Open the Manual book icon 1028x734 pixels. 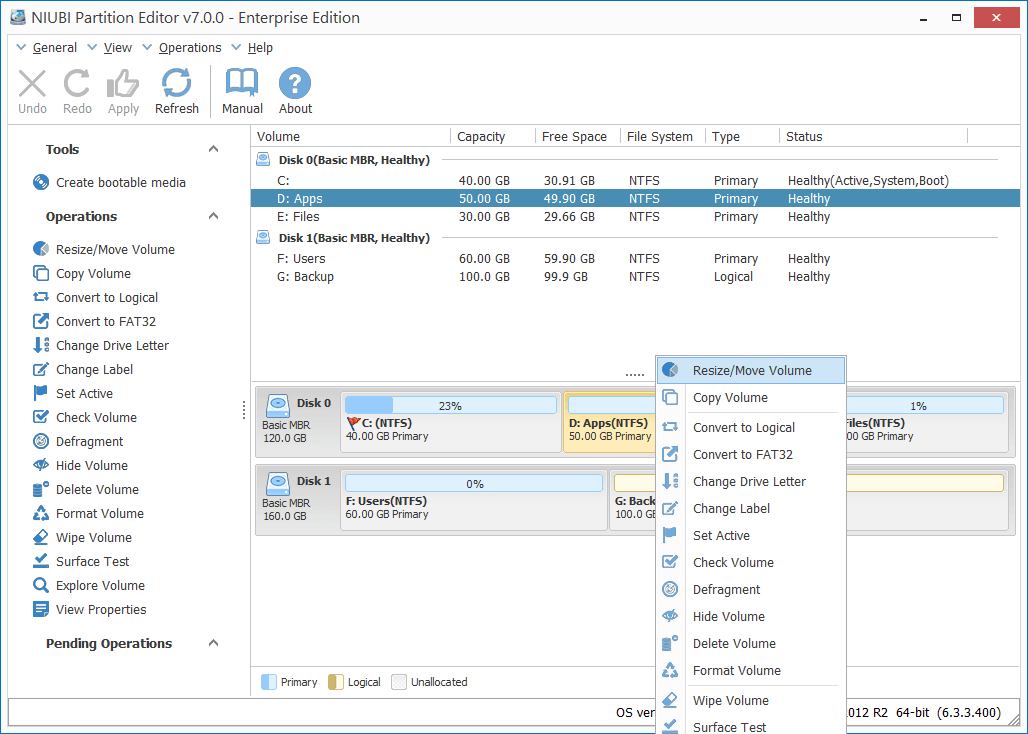point(242,83)
